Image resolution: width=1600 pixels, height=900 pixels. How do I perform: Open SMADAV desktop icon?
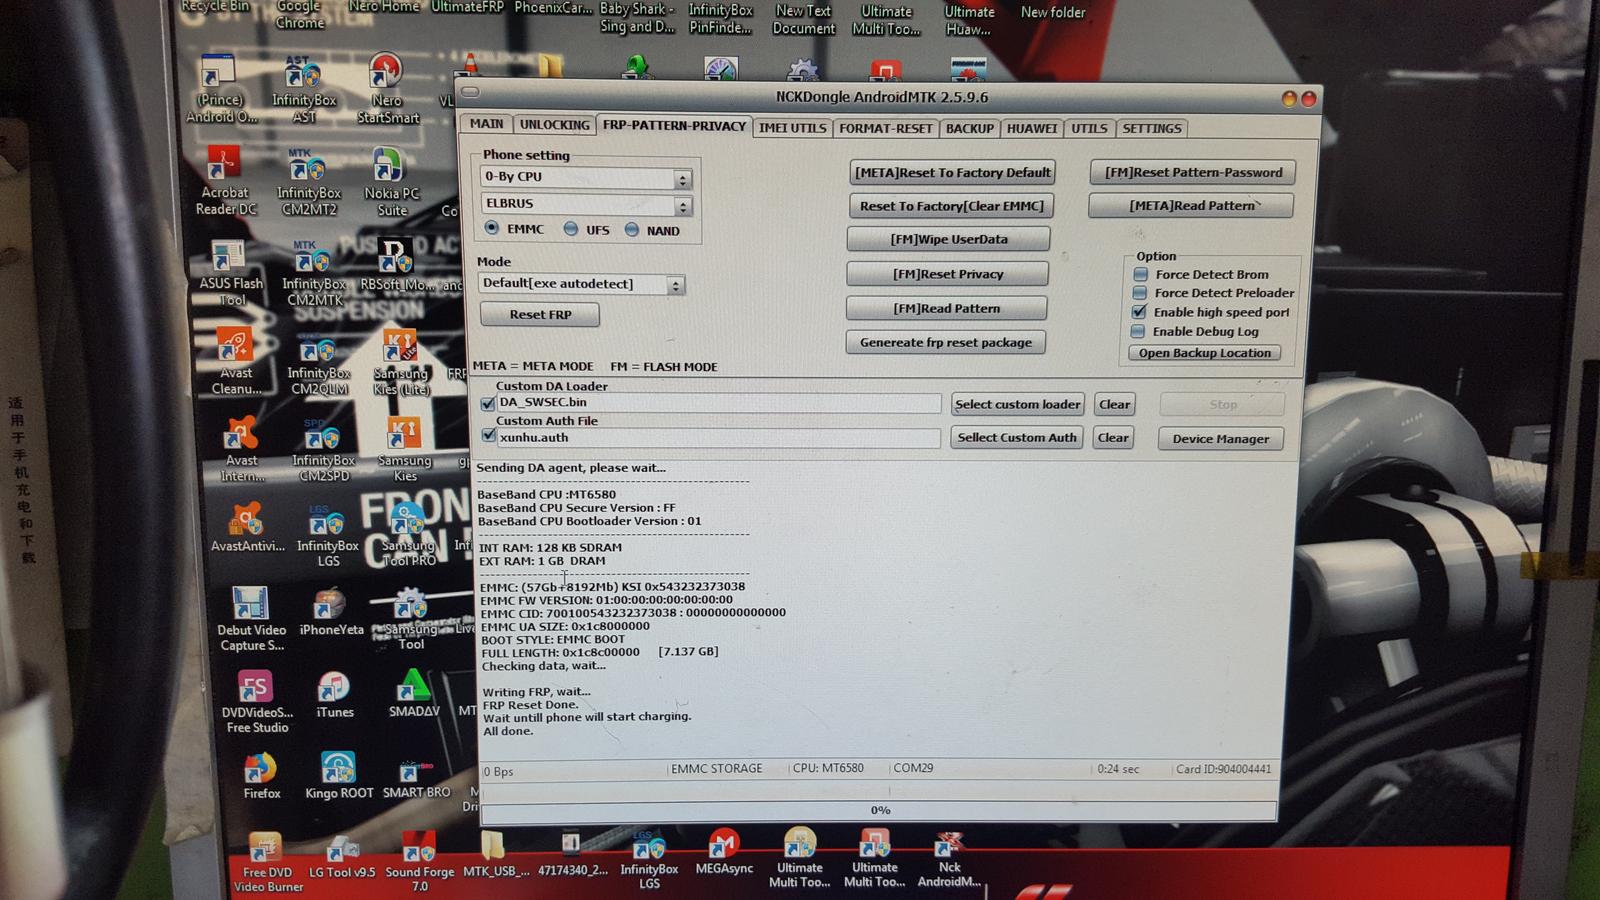point(414,694)
